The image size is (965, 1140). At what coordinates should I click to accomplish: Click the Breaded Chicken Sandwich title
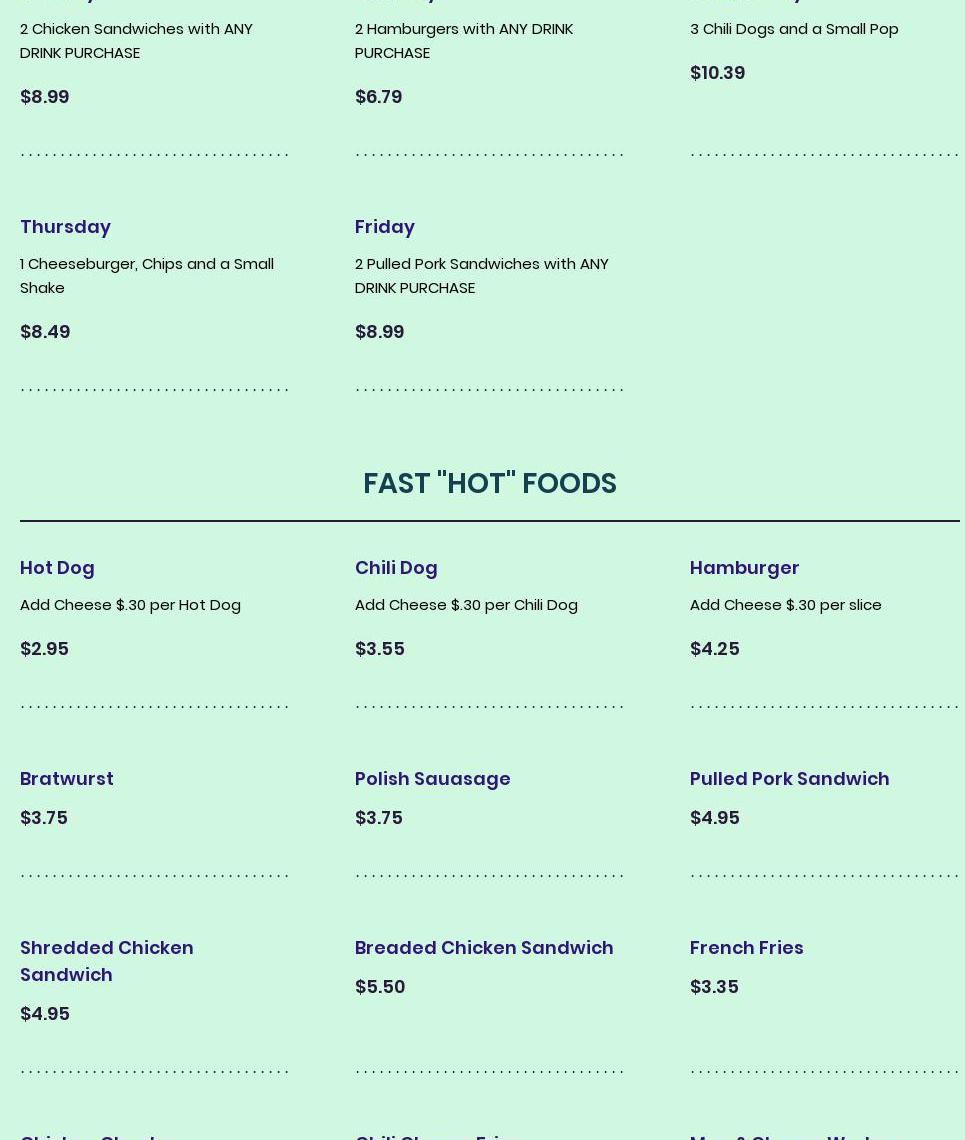[484, 948]
